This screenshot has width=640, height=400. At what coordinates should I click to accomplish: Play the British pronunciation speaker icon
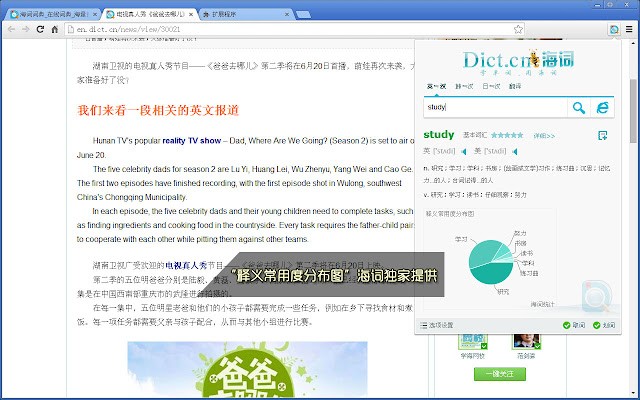(464, 152)
